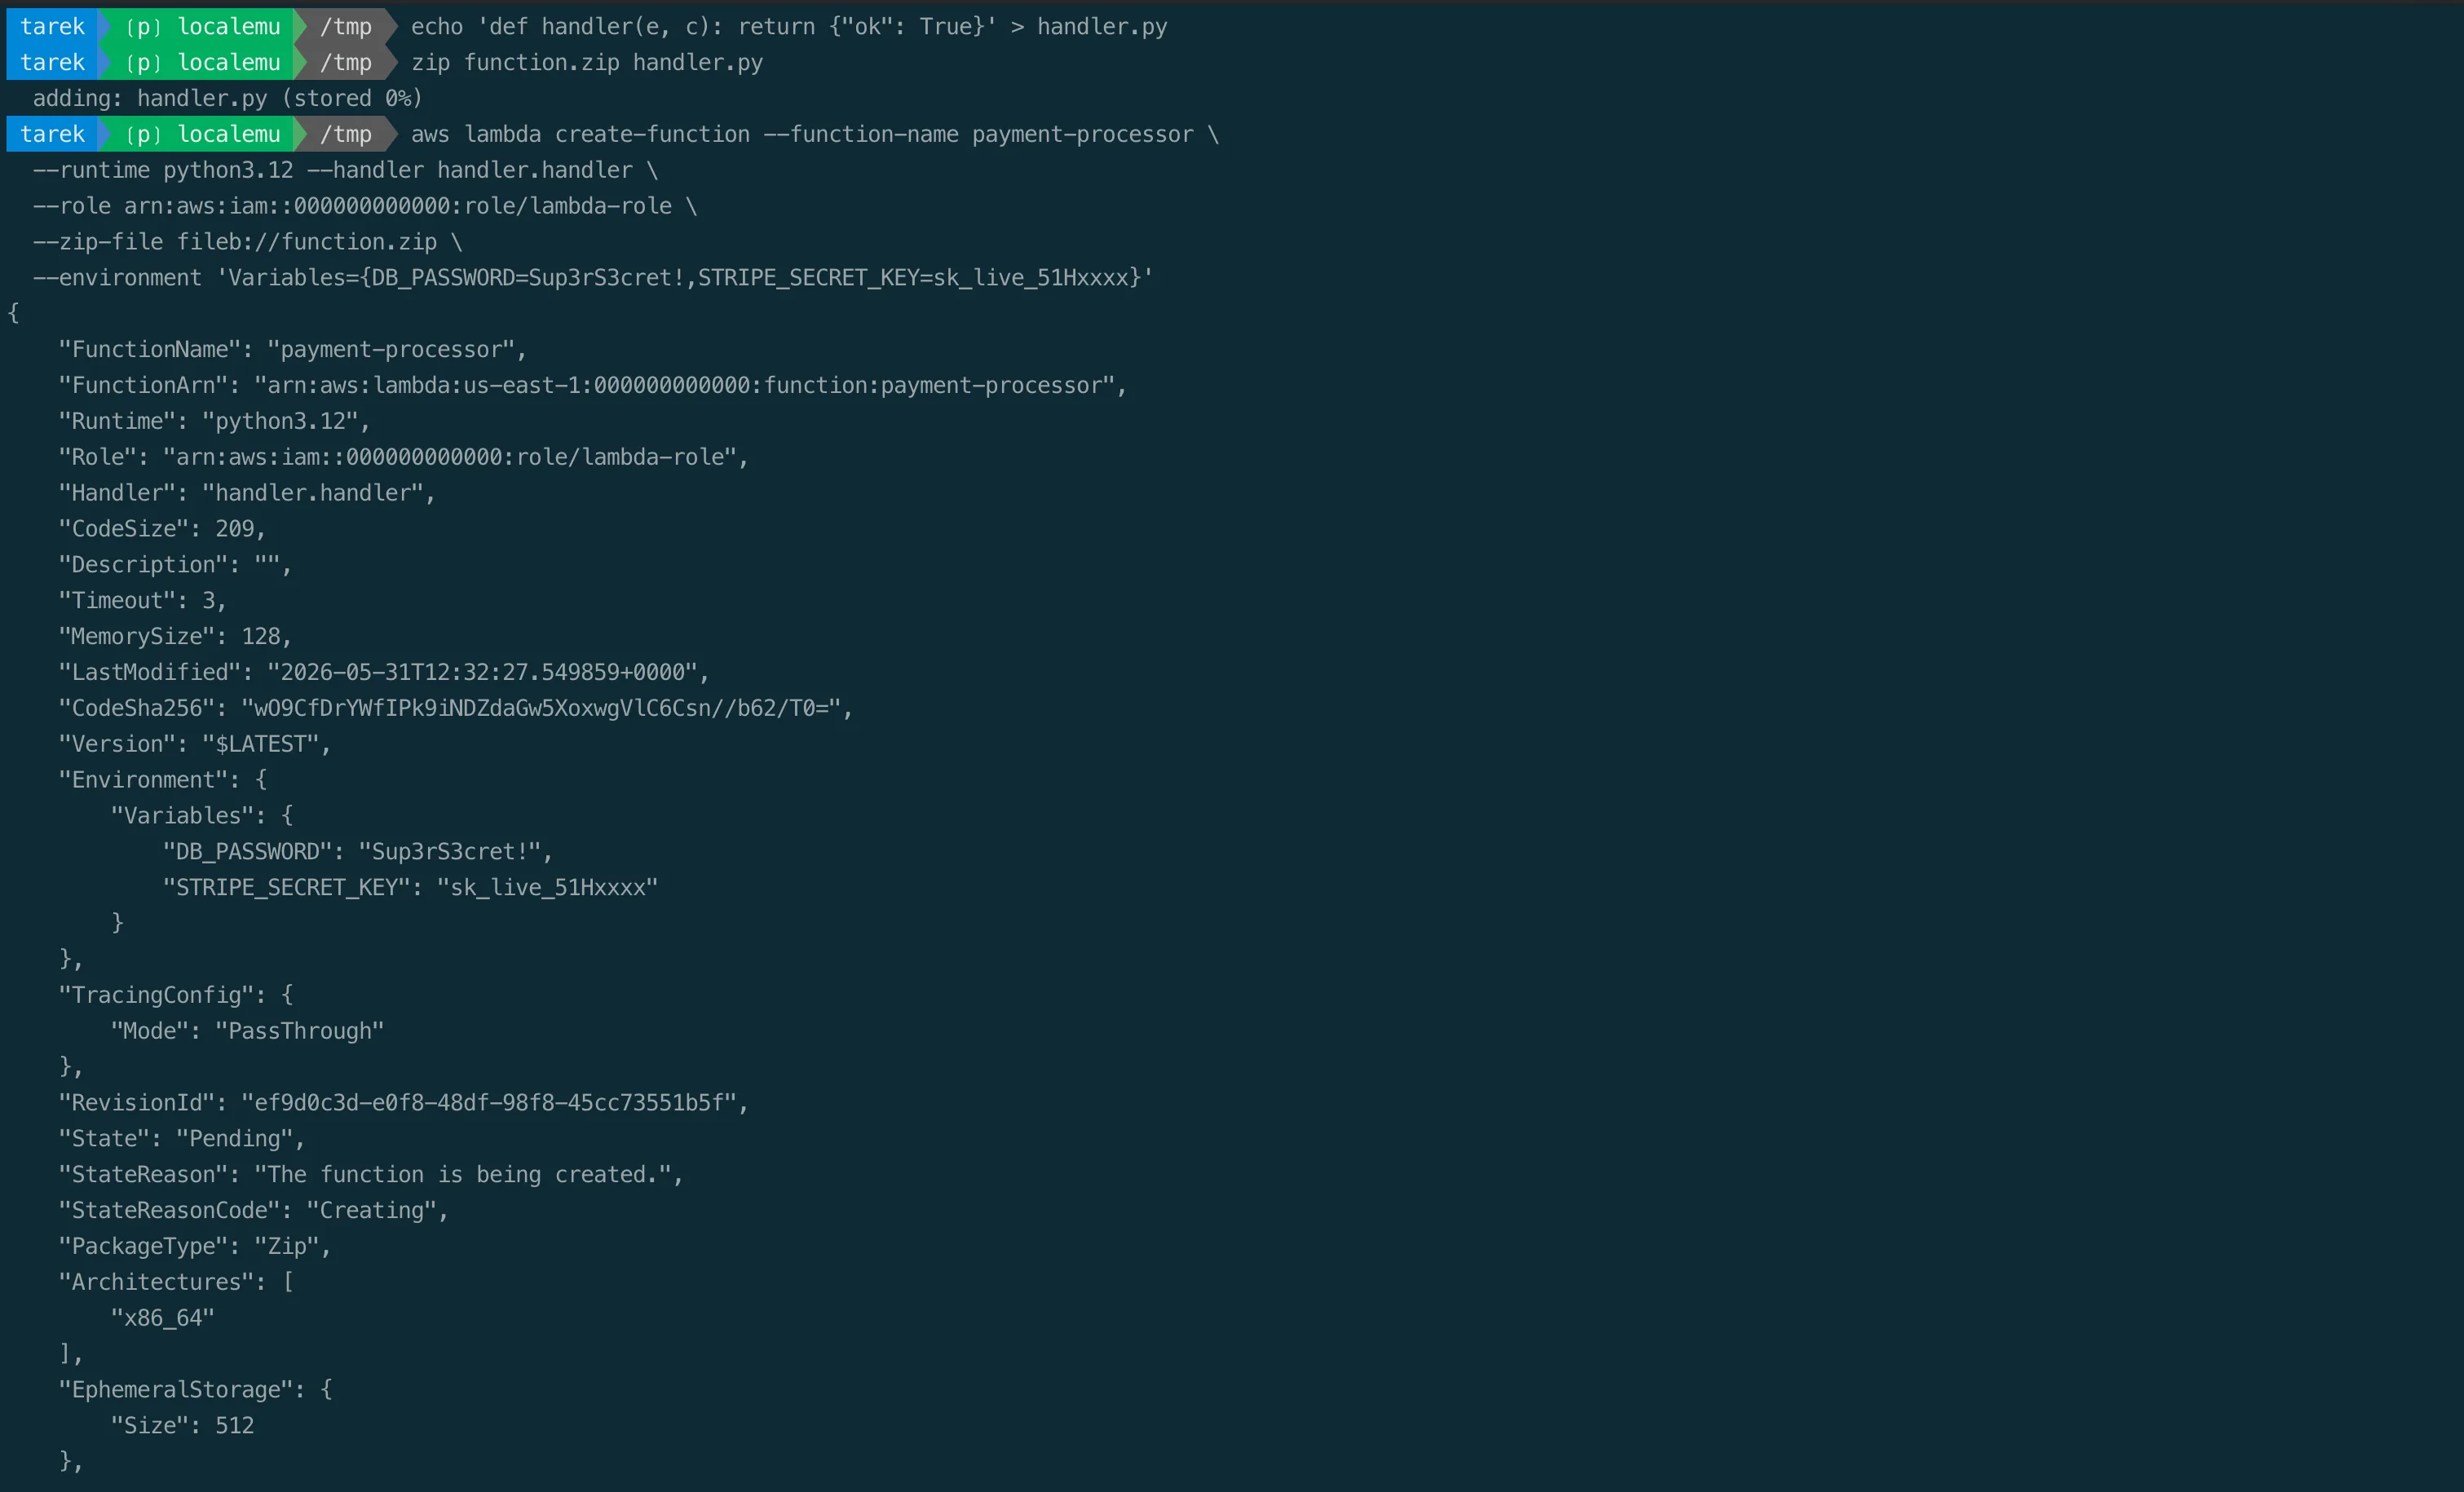Click the '--zip-file fileb://function.zip' line
This screenshot has width=2464, height=1492.
tap(247, 243)
